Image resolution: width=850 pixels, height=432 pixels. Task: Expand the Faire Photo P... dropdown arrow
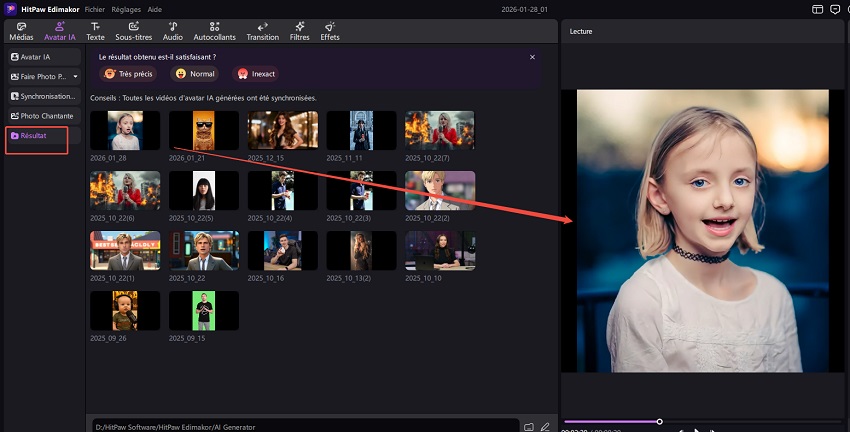point(76,76)
